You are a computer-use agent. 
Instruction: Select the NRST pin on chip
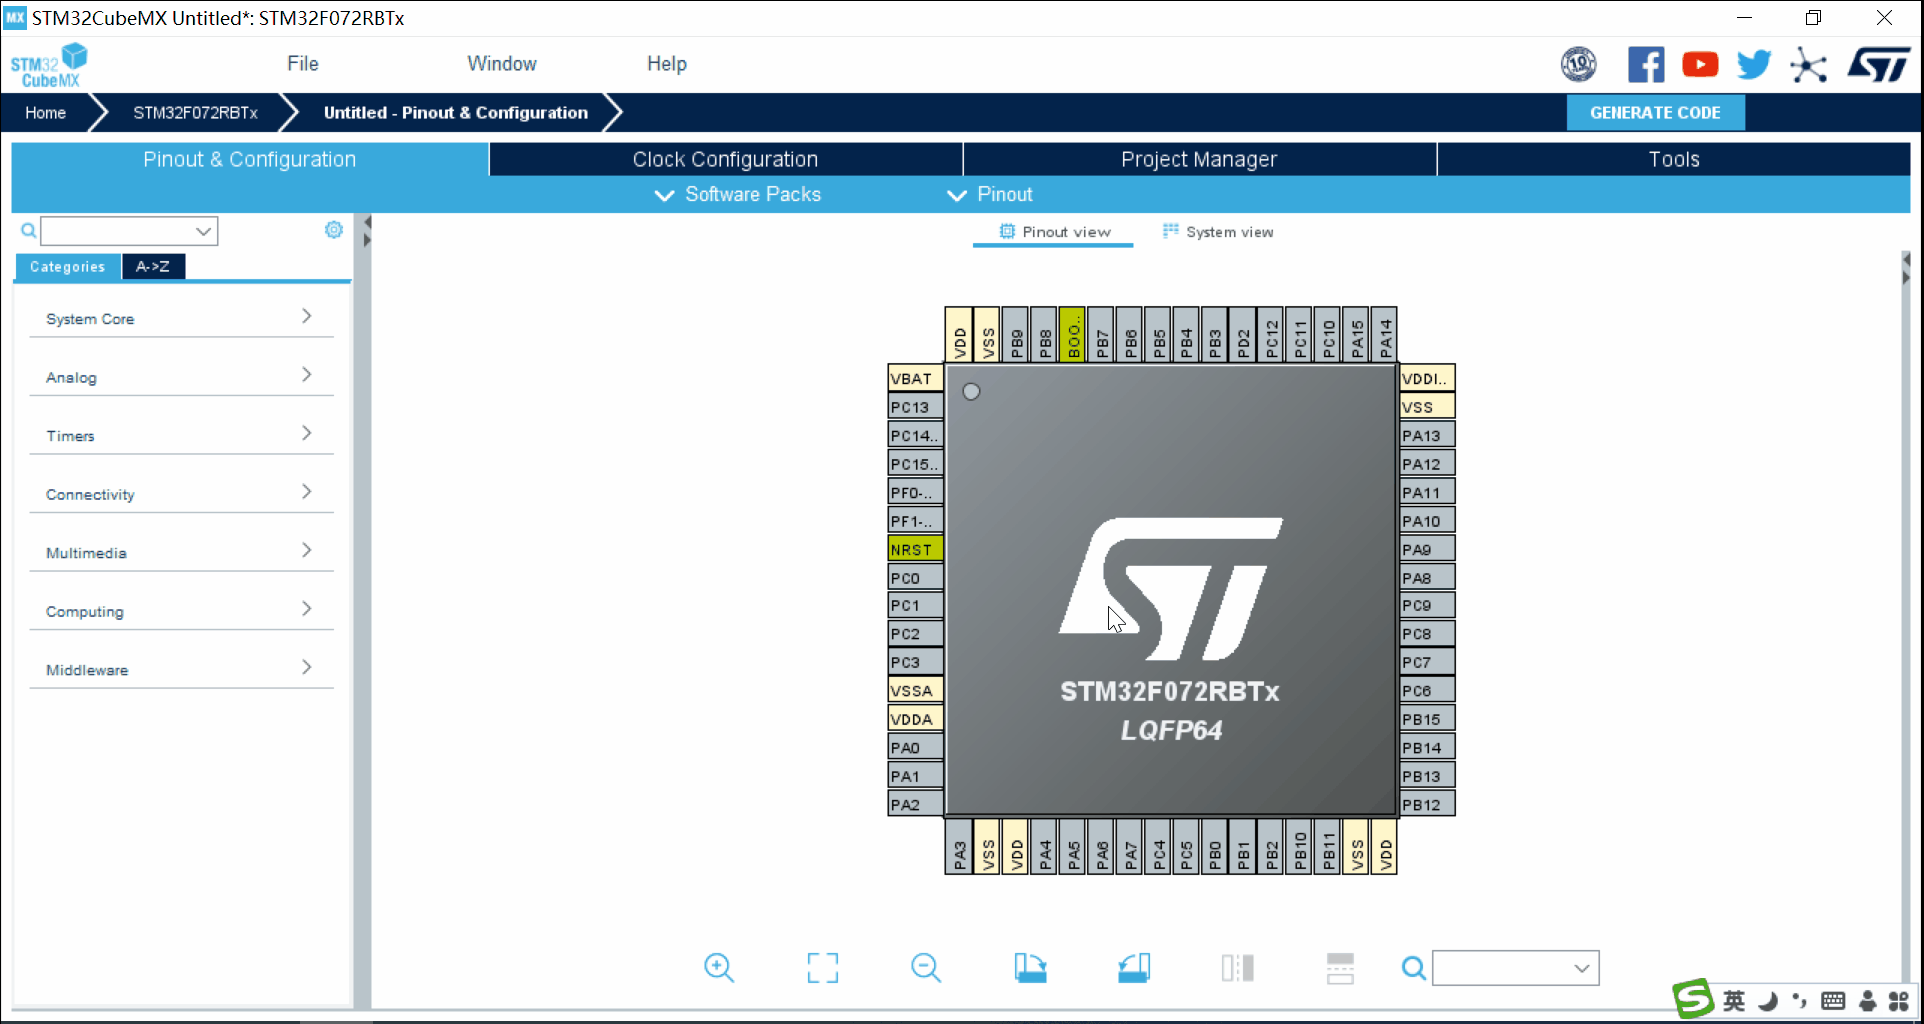click(915, 549)
